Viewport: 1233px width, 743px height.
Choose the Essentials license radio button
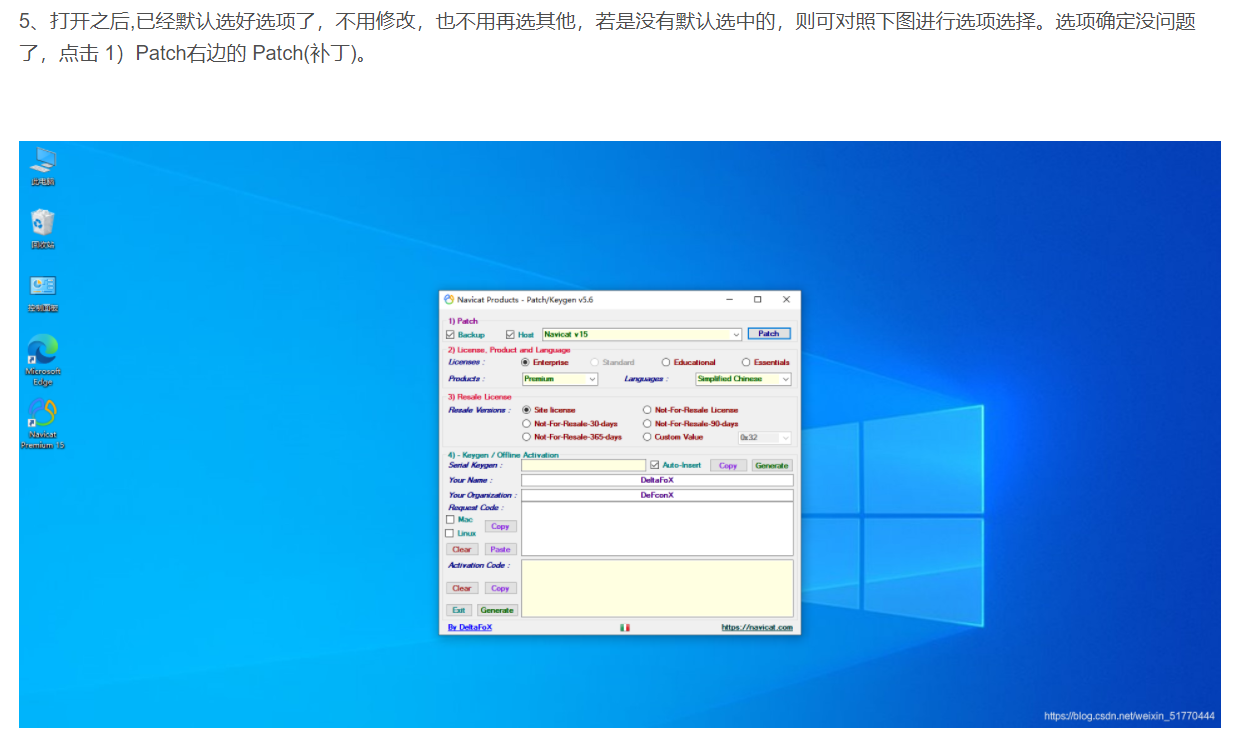coord(746,362)
